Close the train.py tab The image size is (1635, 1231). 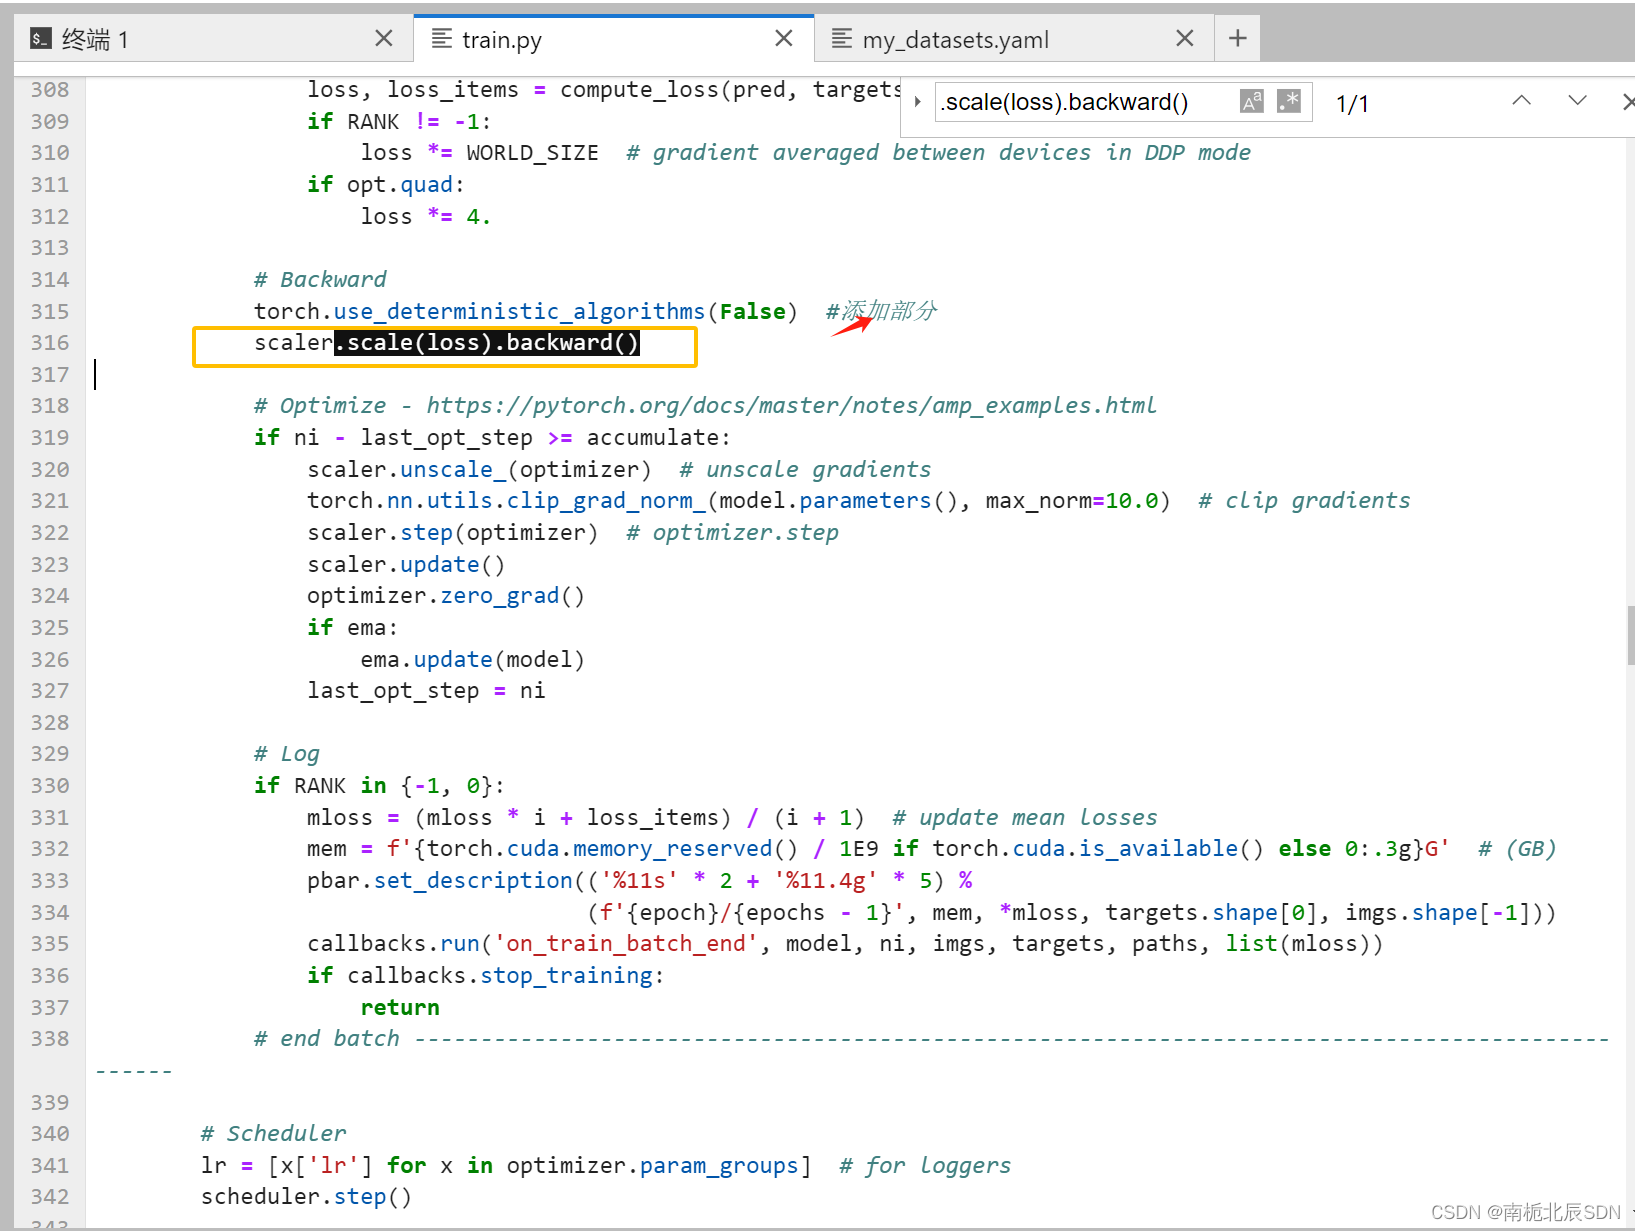[785, 37]
